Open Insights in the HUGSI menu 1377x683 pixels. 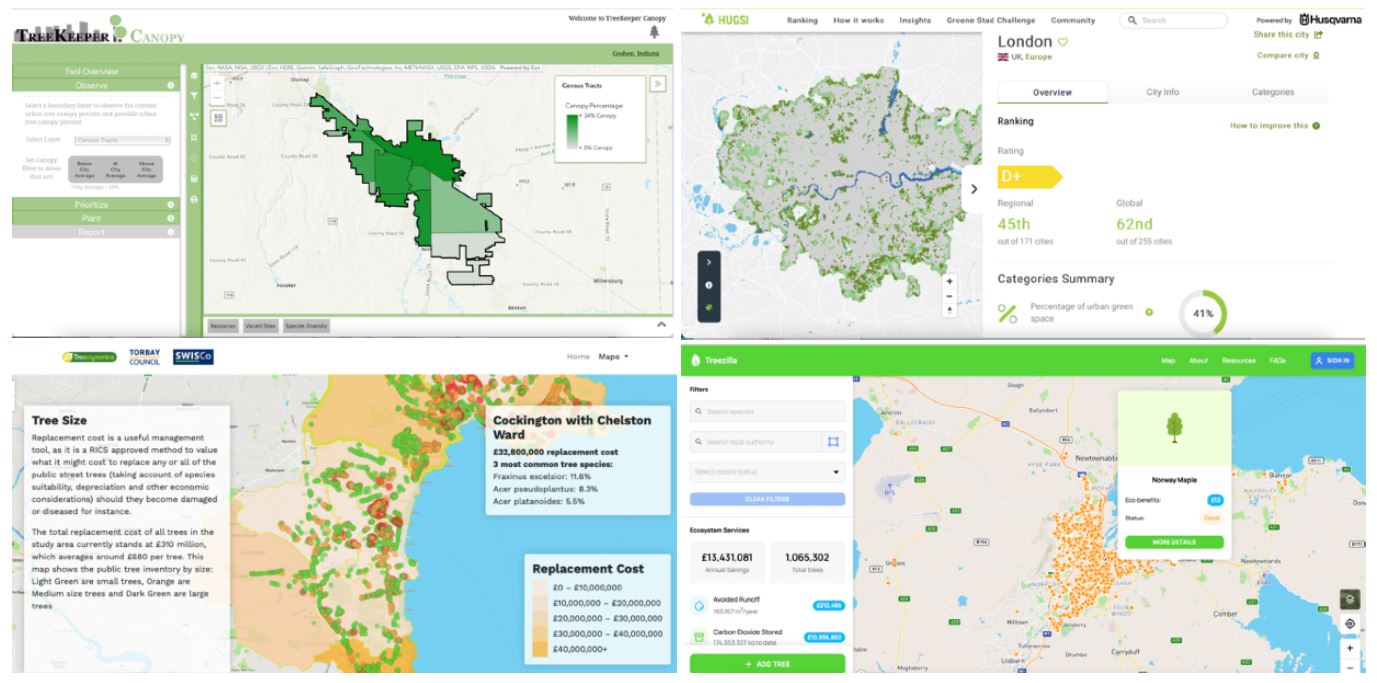(x=915, y=20)
